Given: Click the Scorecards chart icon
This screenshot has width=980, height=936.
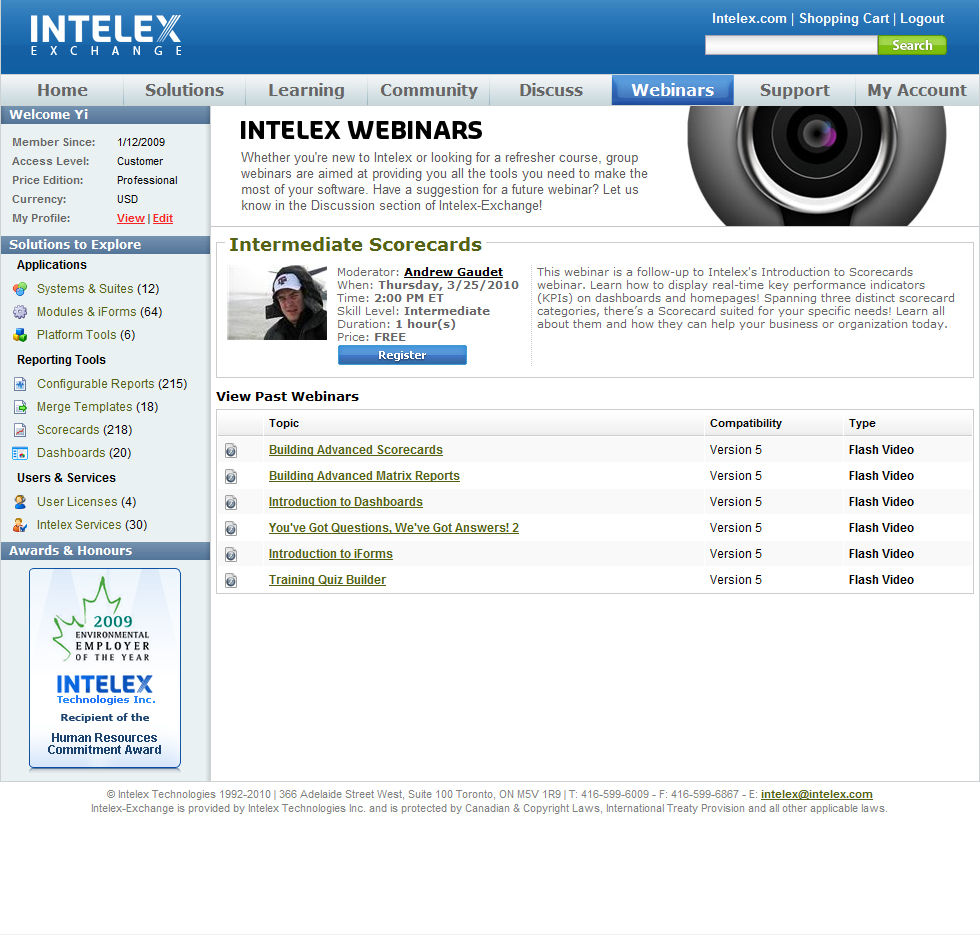Looking at the screenshot, I should (x=20, y=430).
